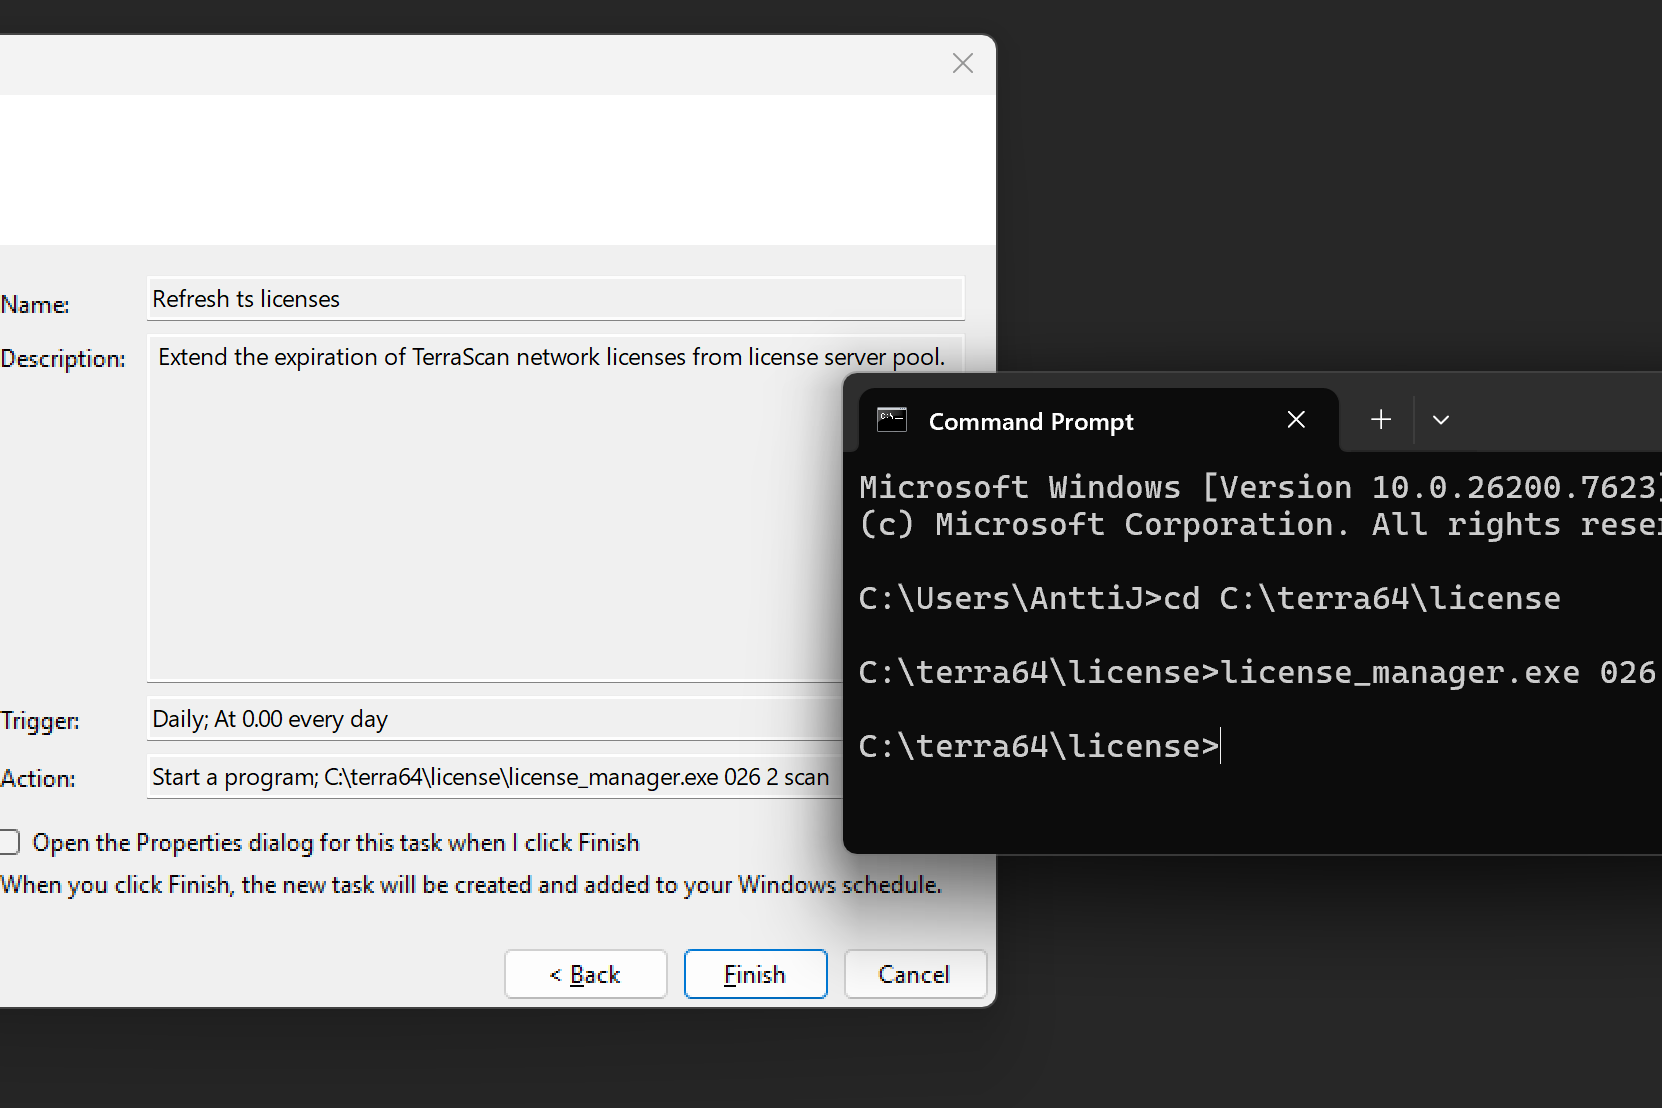
Task: Click the cd C:\terra64\license command line
Action: 1208,598
